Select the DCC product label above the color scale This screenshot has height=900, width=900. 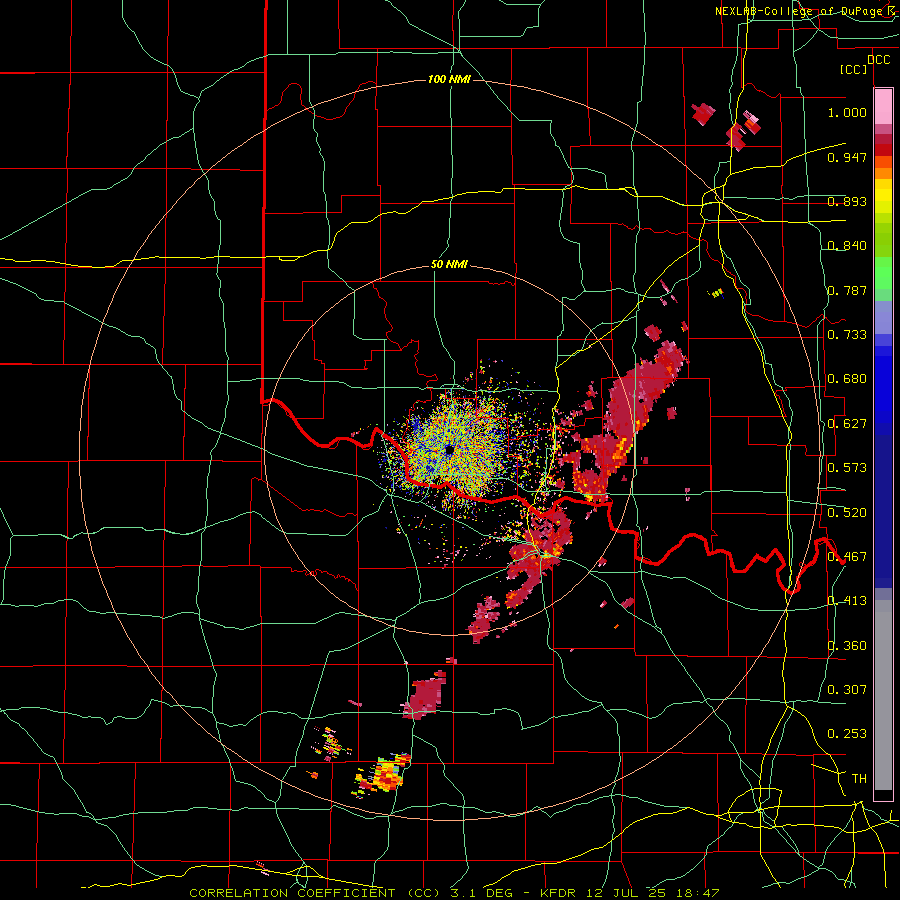click(x=878, y=60)
